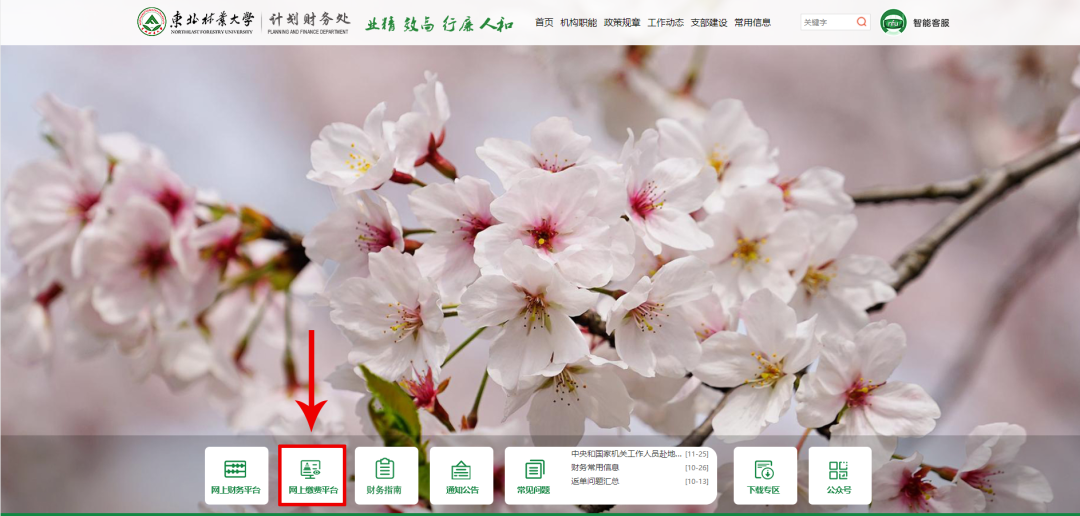
Task: Open the 公众号 QR code icon
Action: tap(839, 476)
